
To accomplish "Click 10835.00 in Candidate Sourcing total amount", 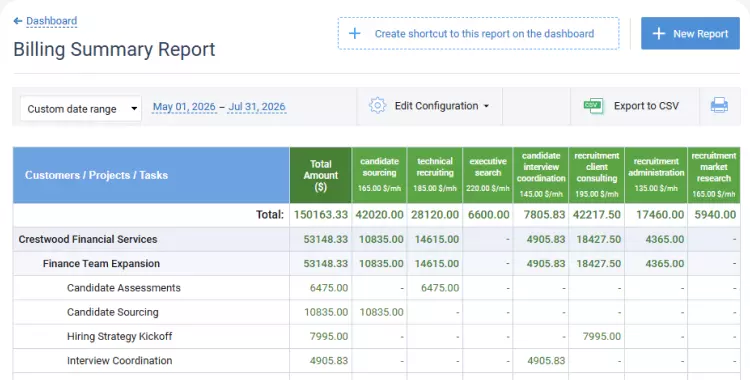I will coord(326,312).
